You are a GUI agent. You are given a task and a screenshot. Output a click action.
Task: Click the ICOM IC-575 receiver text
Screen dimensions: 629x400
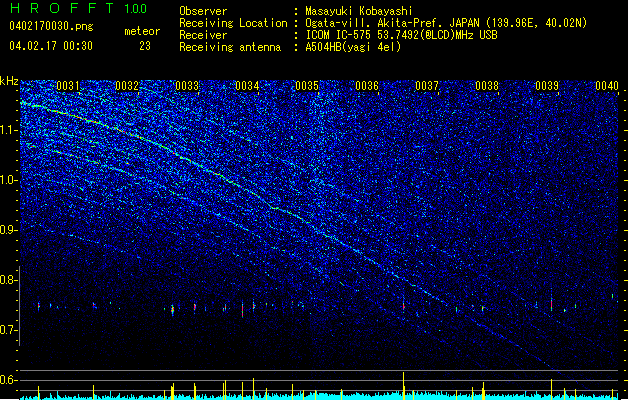(401, 35)
